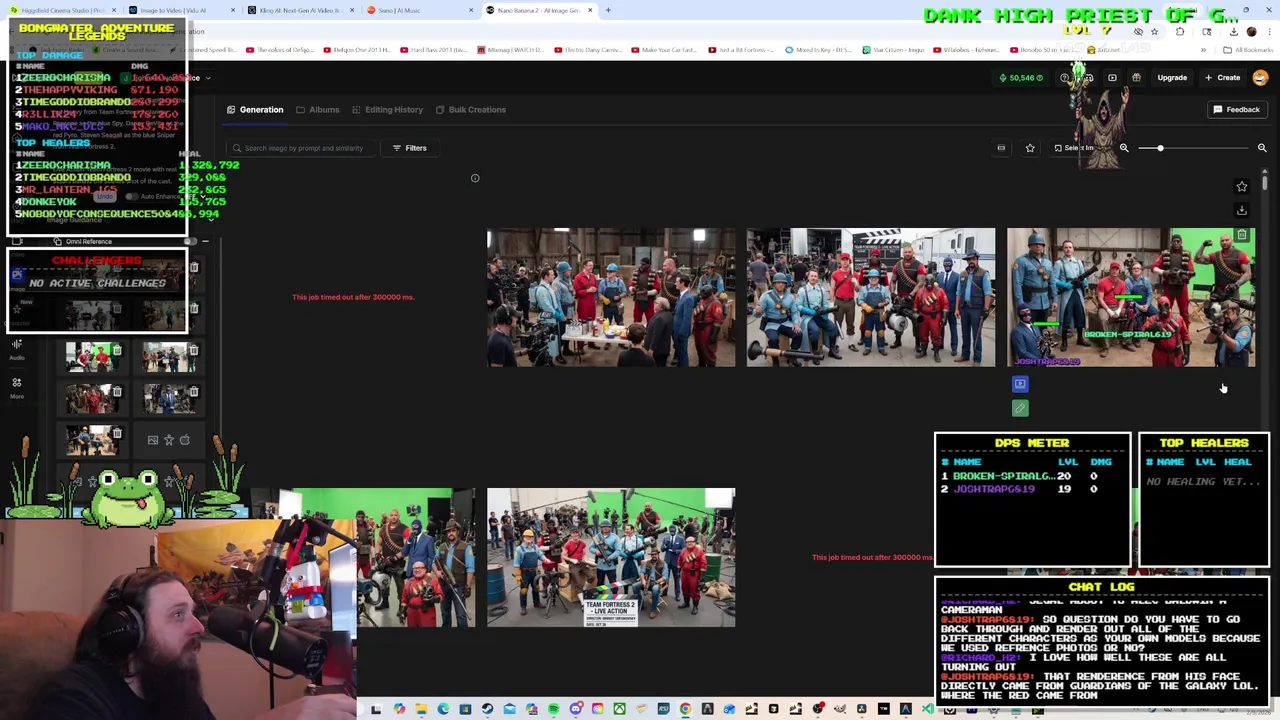Open the Editing History tab
1280x720 pixels.
(387, 110)
